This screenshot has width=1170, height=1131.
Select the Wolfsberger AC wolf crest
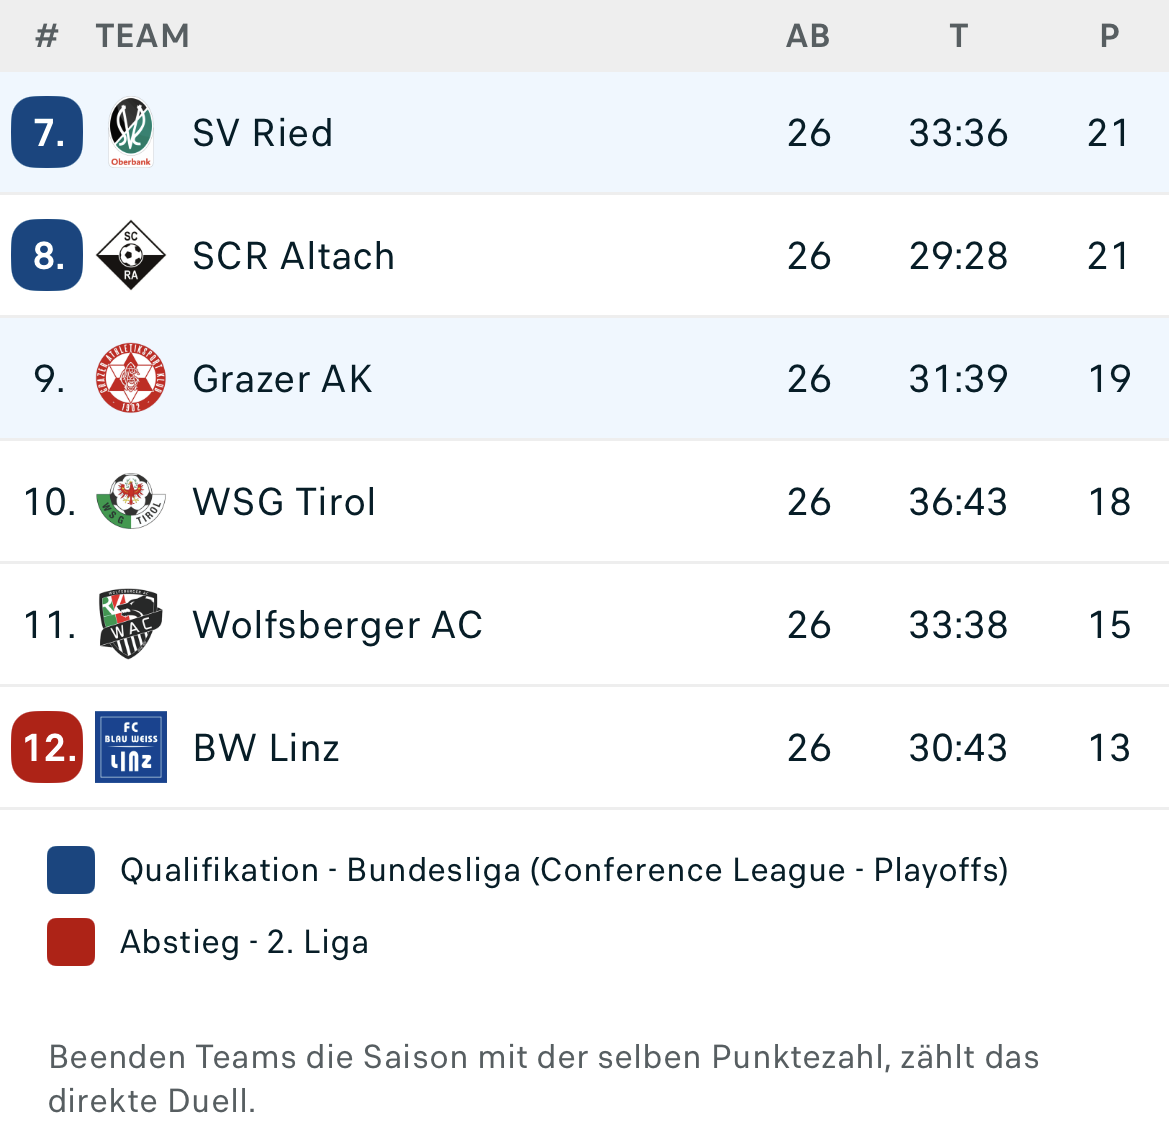click(131, 624)
